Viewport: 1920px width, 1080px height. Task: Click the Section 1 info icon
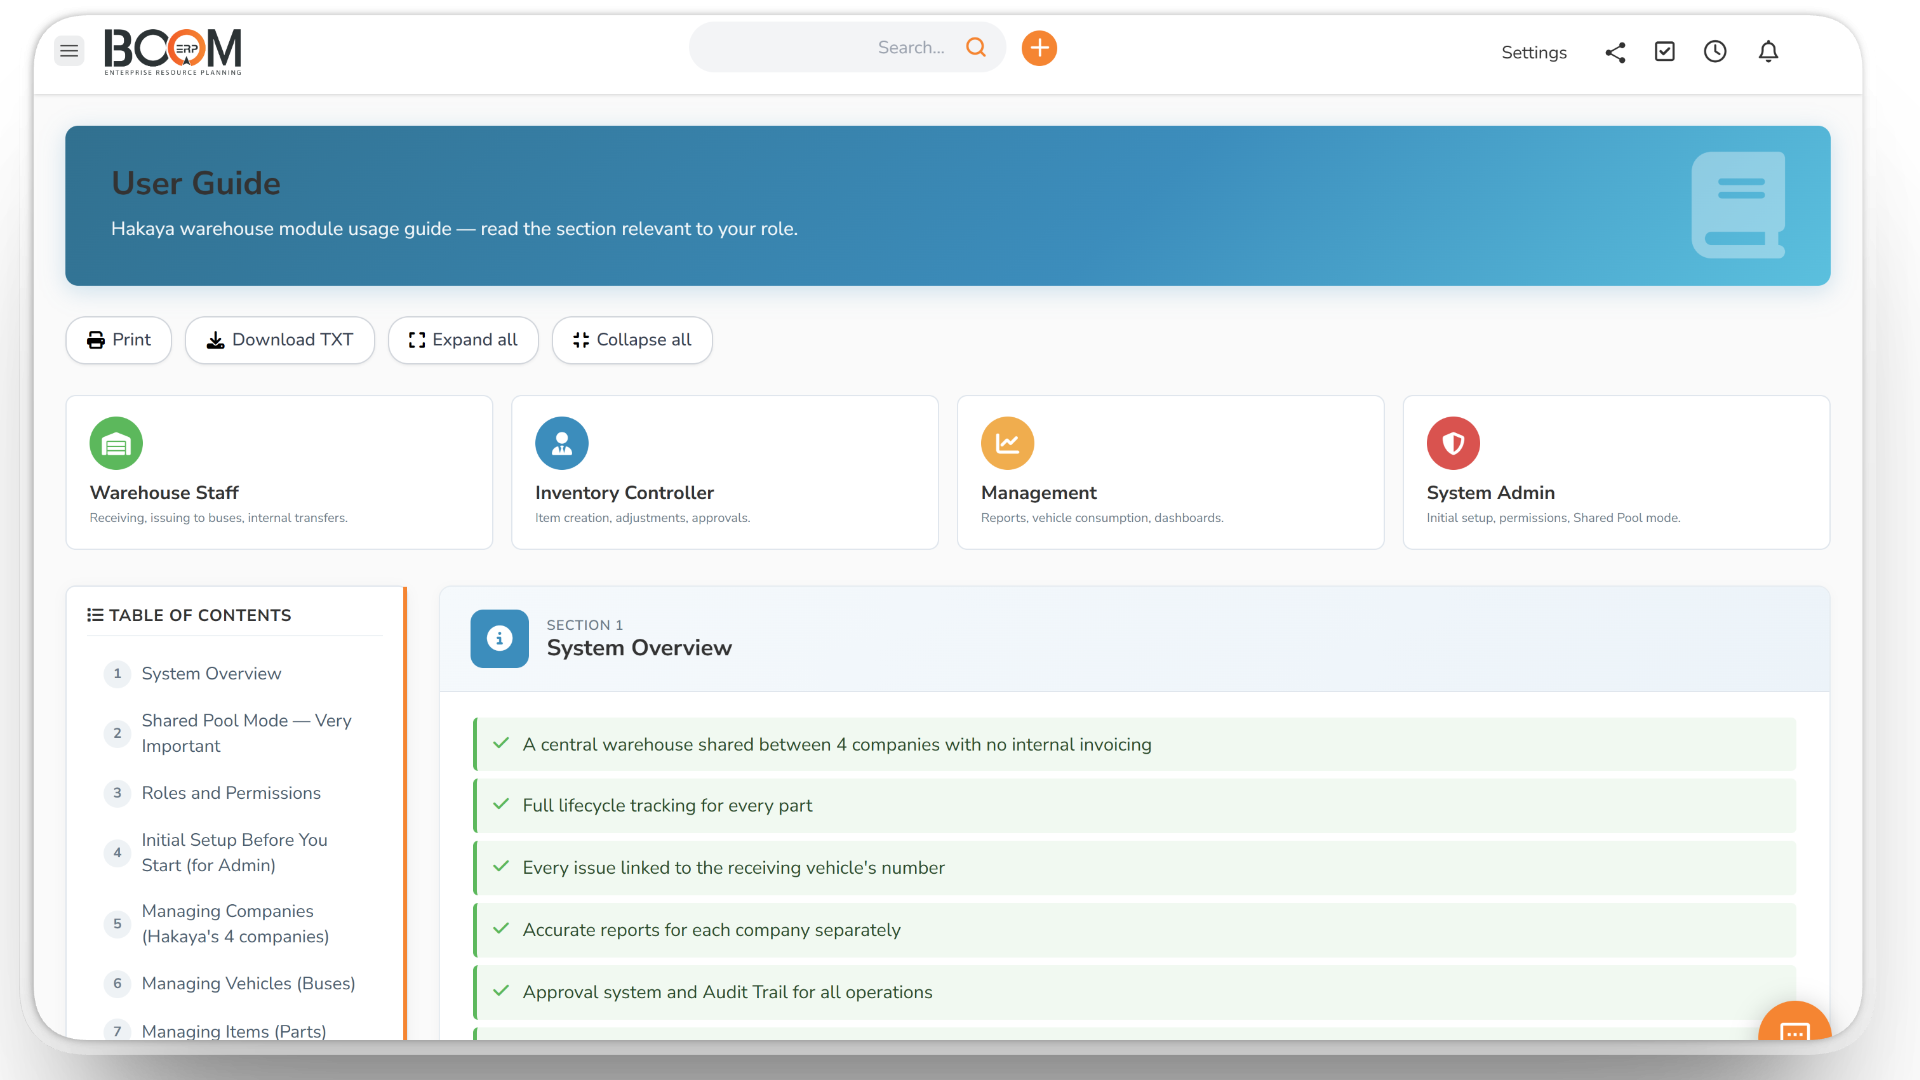499,638
